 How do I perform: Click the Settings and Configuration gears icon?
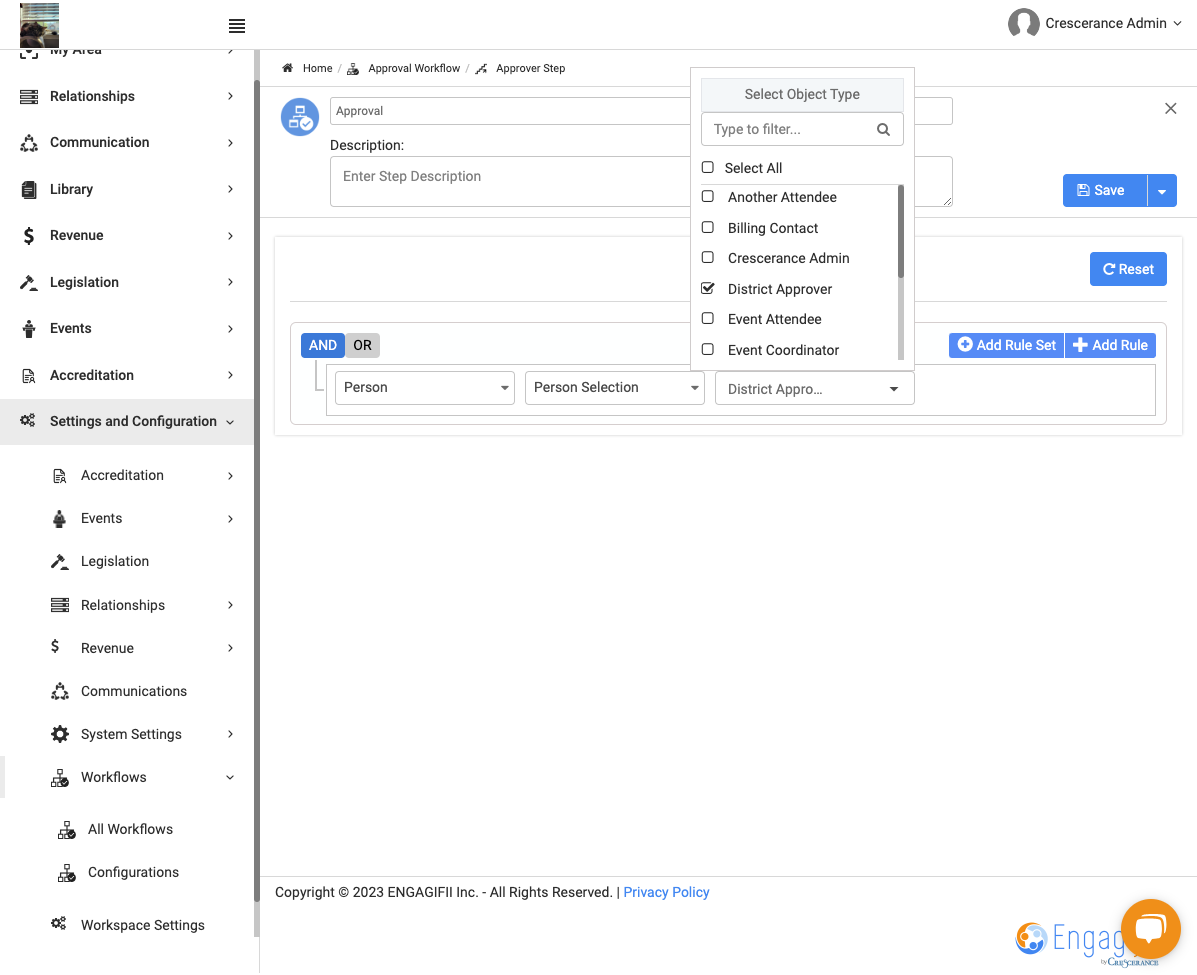click(x=27, y=420)
